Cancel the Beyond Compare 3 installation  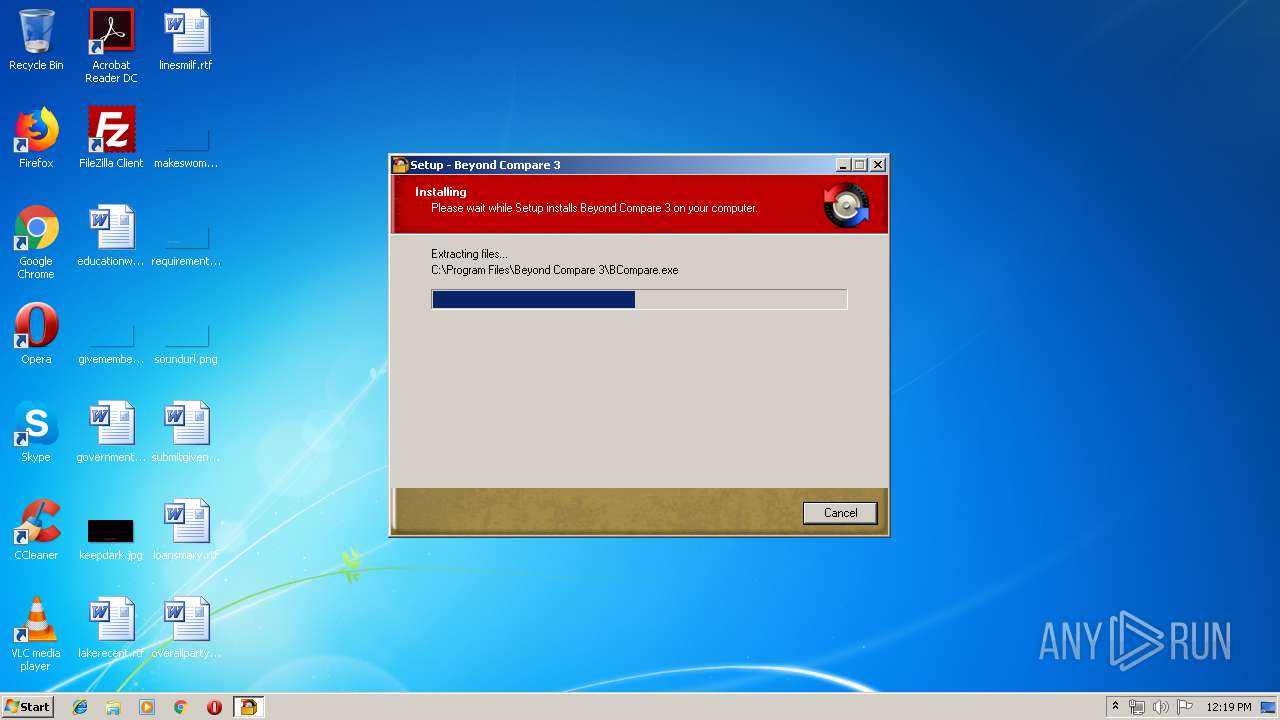point(840,513)
